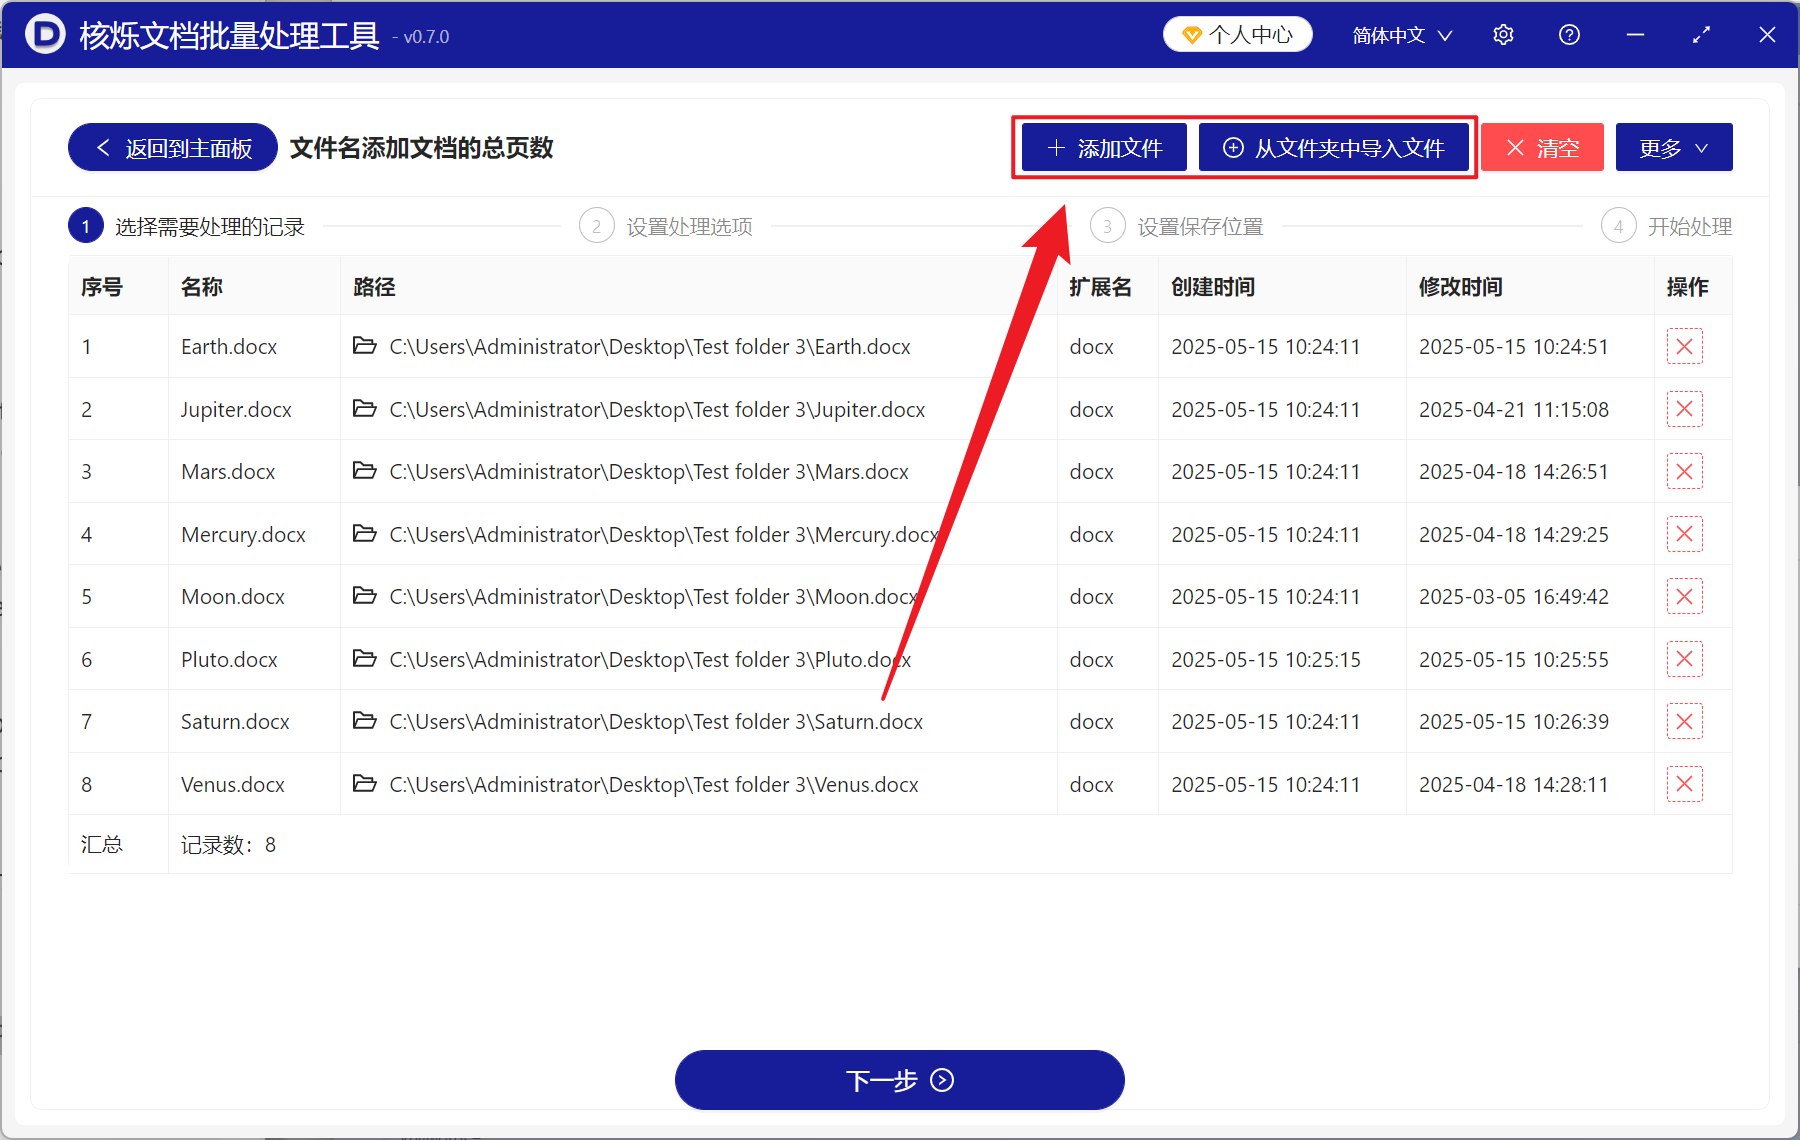1800x1140 pixels.
Task: Remove Jupiter.docx using its red X icon
Action: pos(1684,409)
